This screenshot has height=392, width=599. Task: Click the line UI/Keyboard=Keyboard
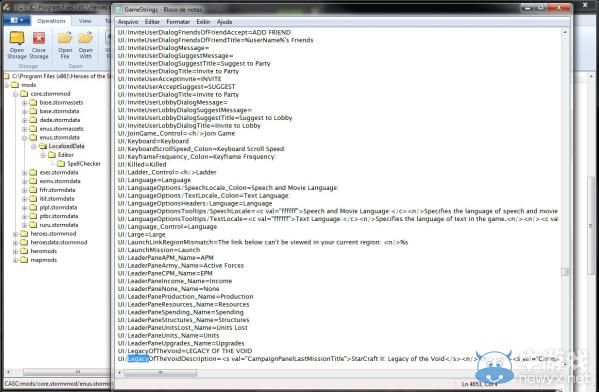153,141
